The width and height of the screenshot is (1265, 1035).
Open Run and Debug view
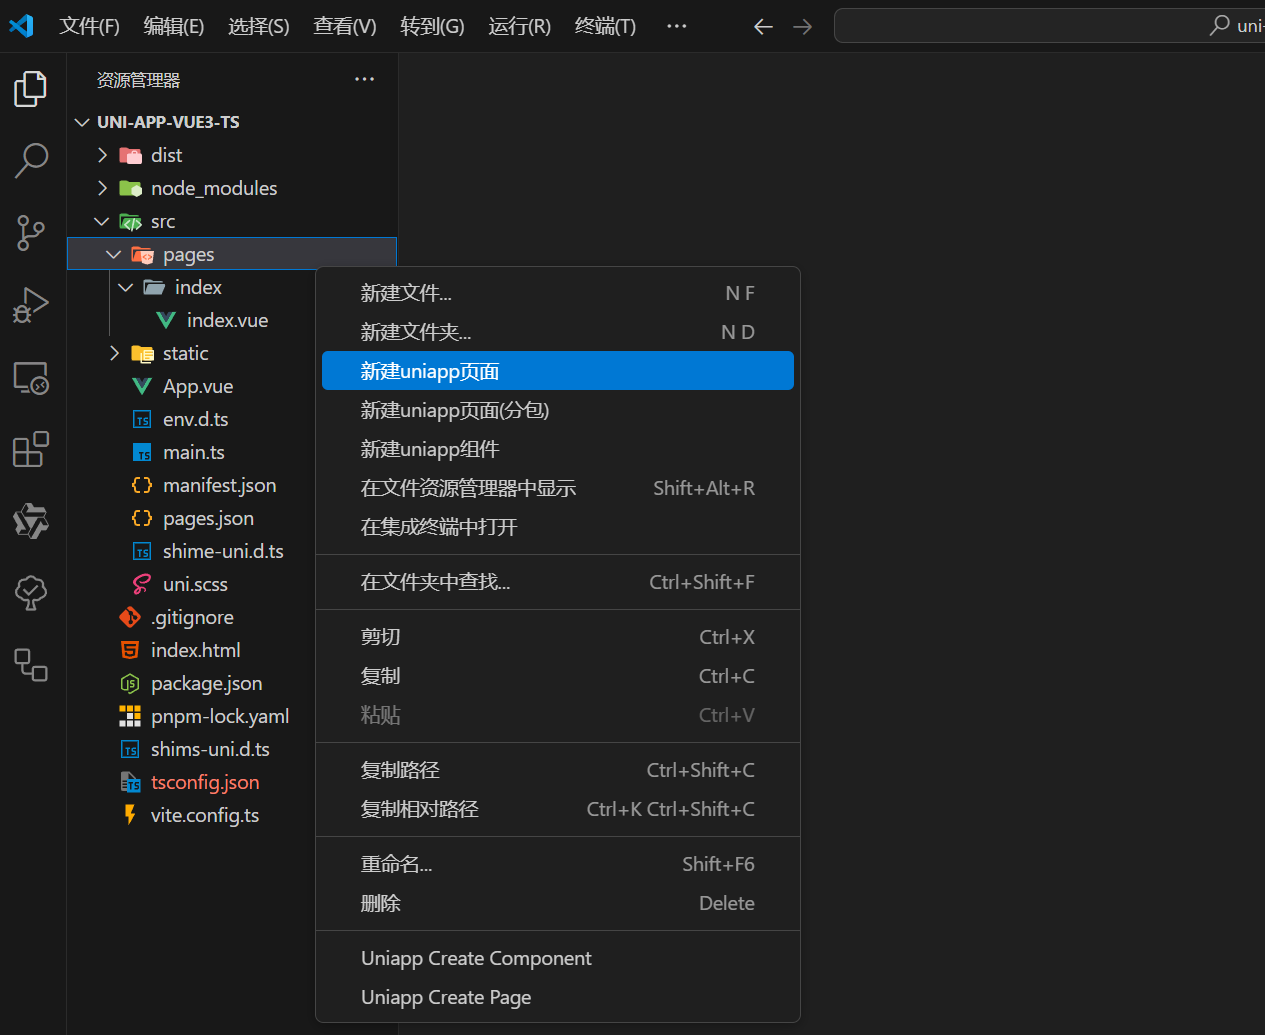pyautogui.click(x=31, y=305)
